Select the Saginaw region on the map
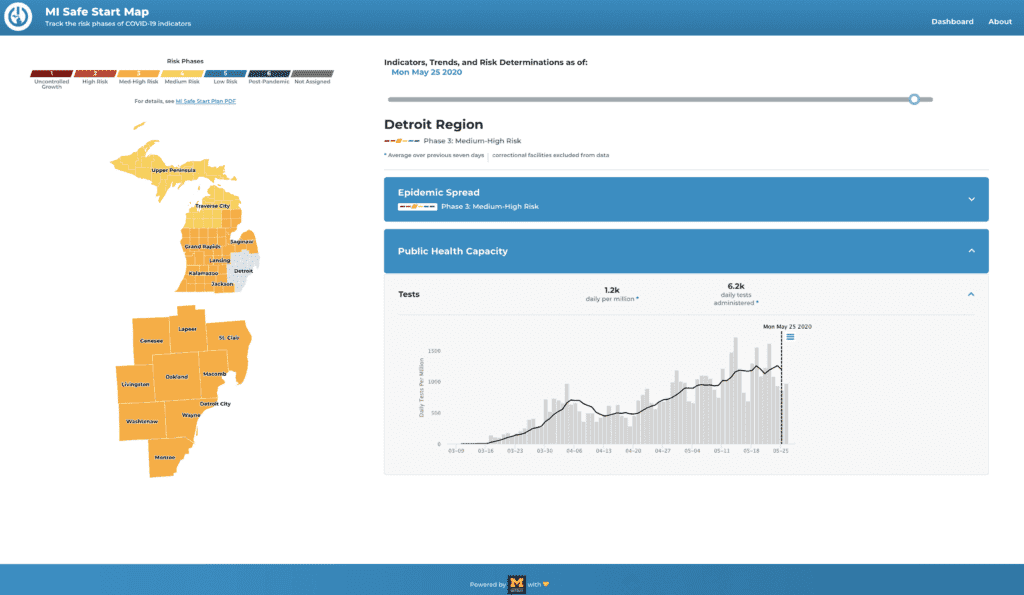The image size is (1024, 595). click(x=241, y=242)
